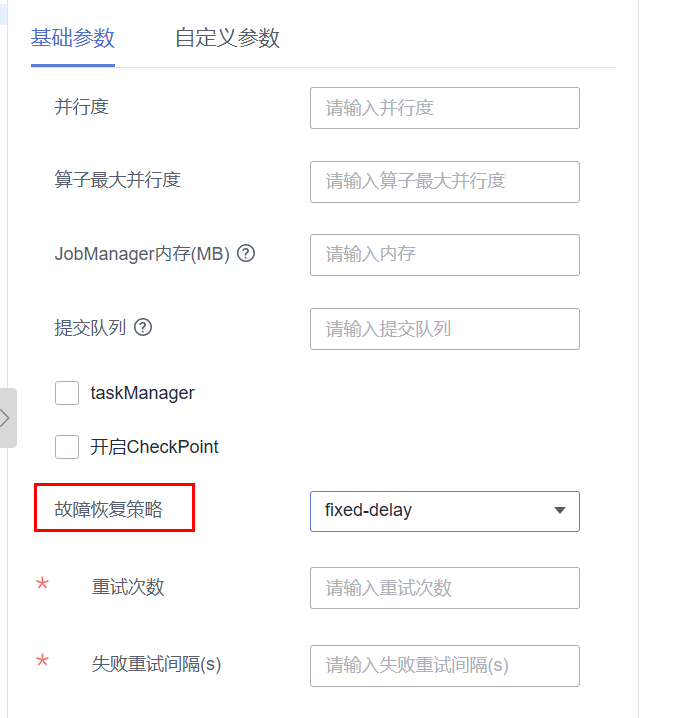Switch to the 自定义参数 tab
Screen dimensions: 679x718
pos(227,38)
